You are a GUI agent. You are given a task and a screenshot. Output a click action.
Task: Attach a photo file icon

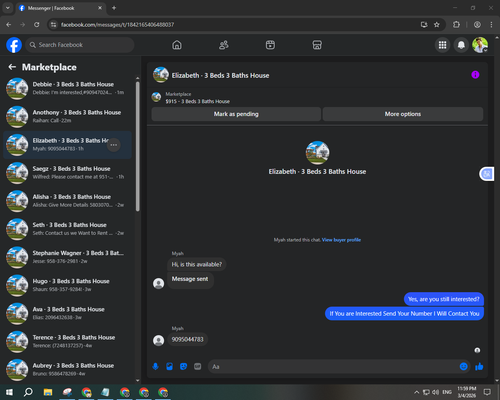click(169, 367)
